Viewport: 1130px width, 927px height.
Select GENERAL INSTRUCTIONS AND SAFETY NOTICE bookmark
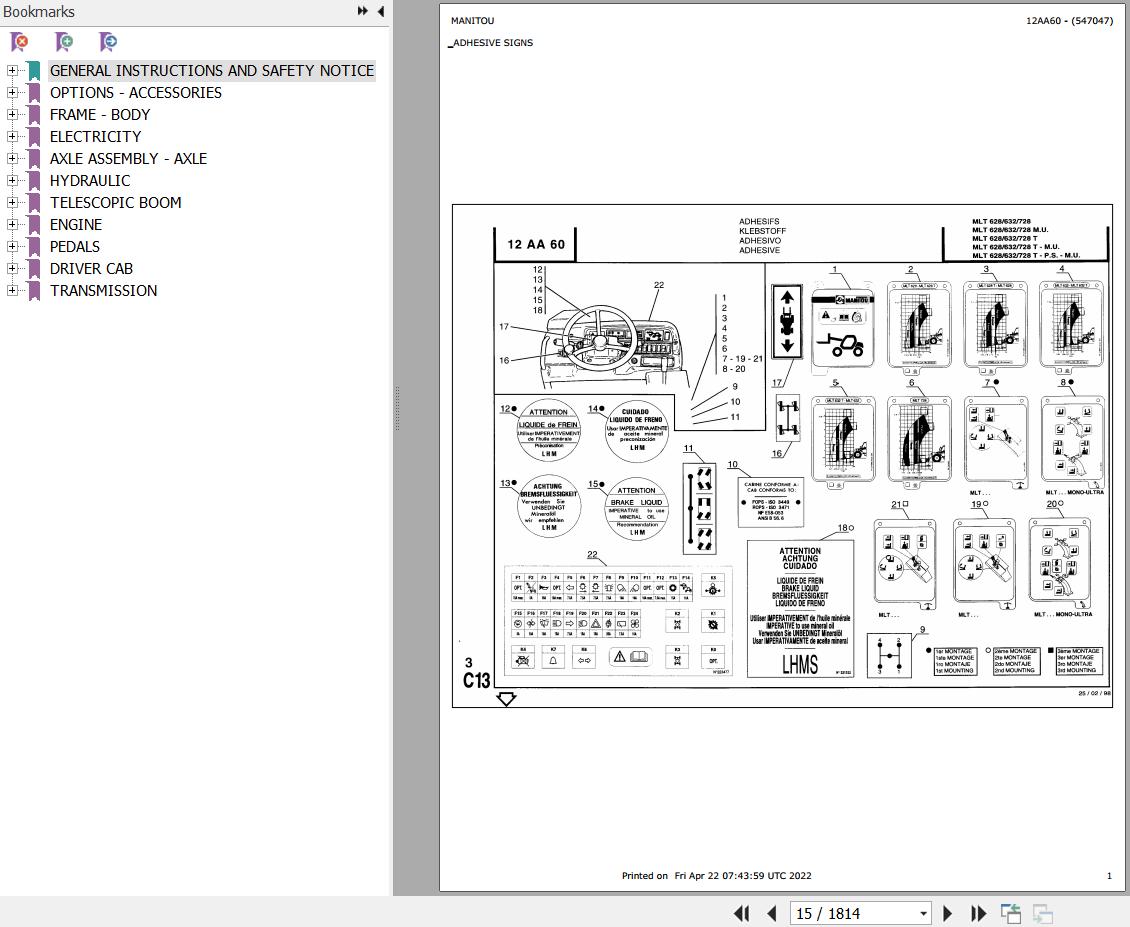pyautogui.click(x=212, y=71)
